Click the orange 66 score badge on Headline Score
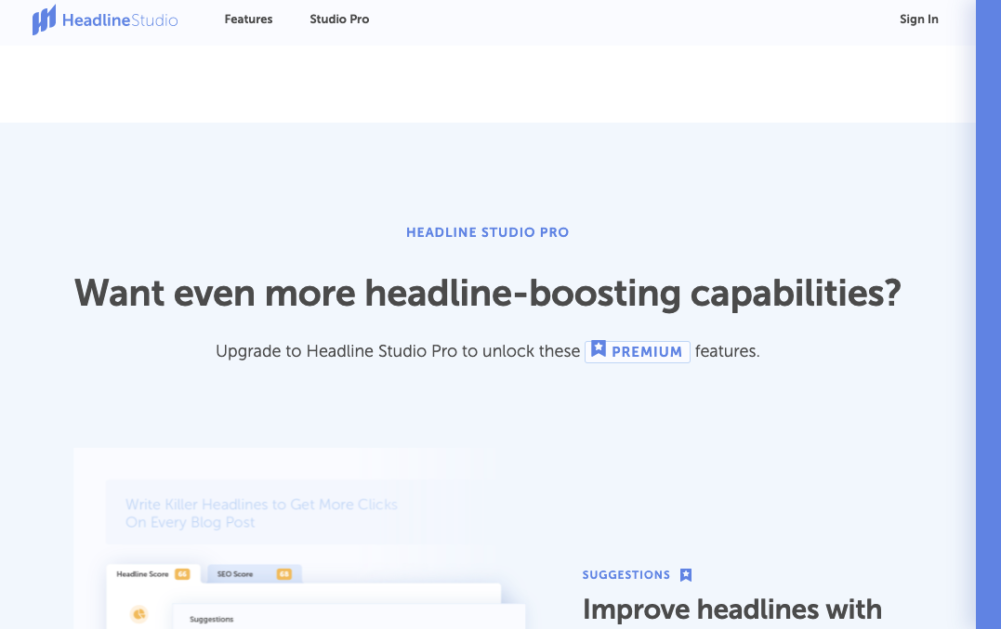This screenshot has width=1001, height=629. (181, 574)
